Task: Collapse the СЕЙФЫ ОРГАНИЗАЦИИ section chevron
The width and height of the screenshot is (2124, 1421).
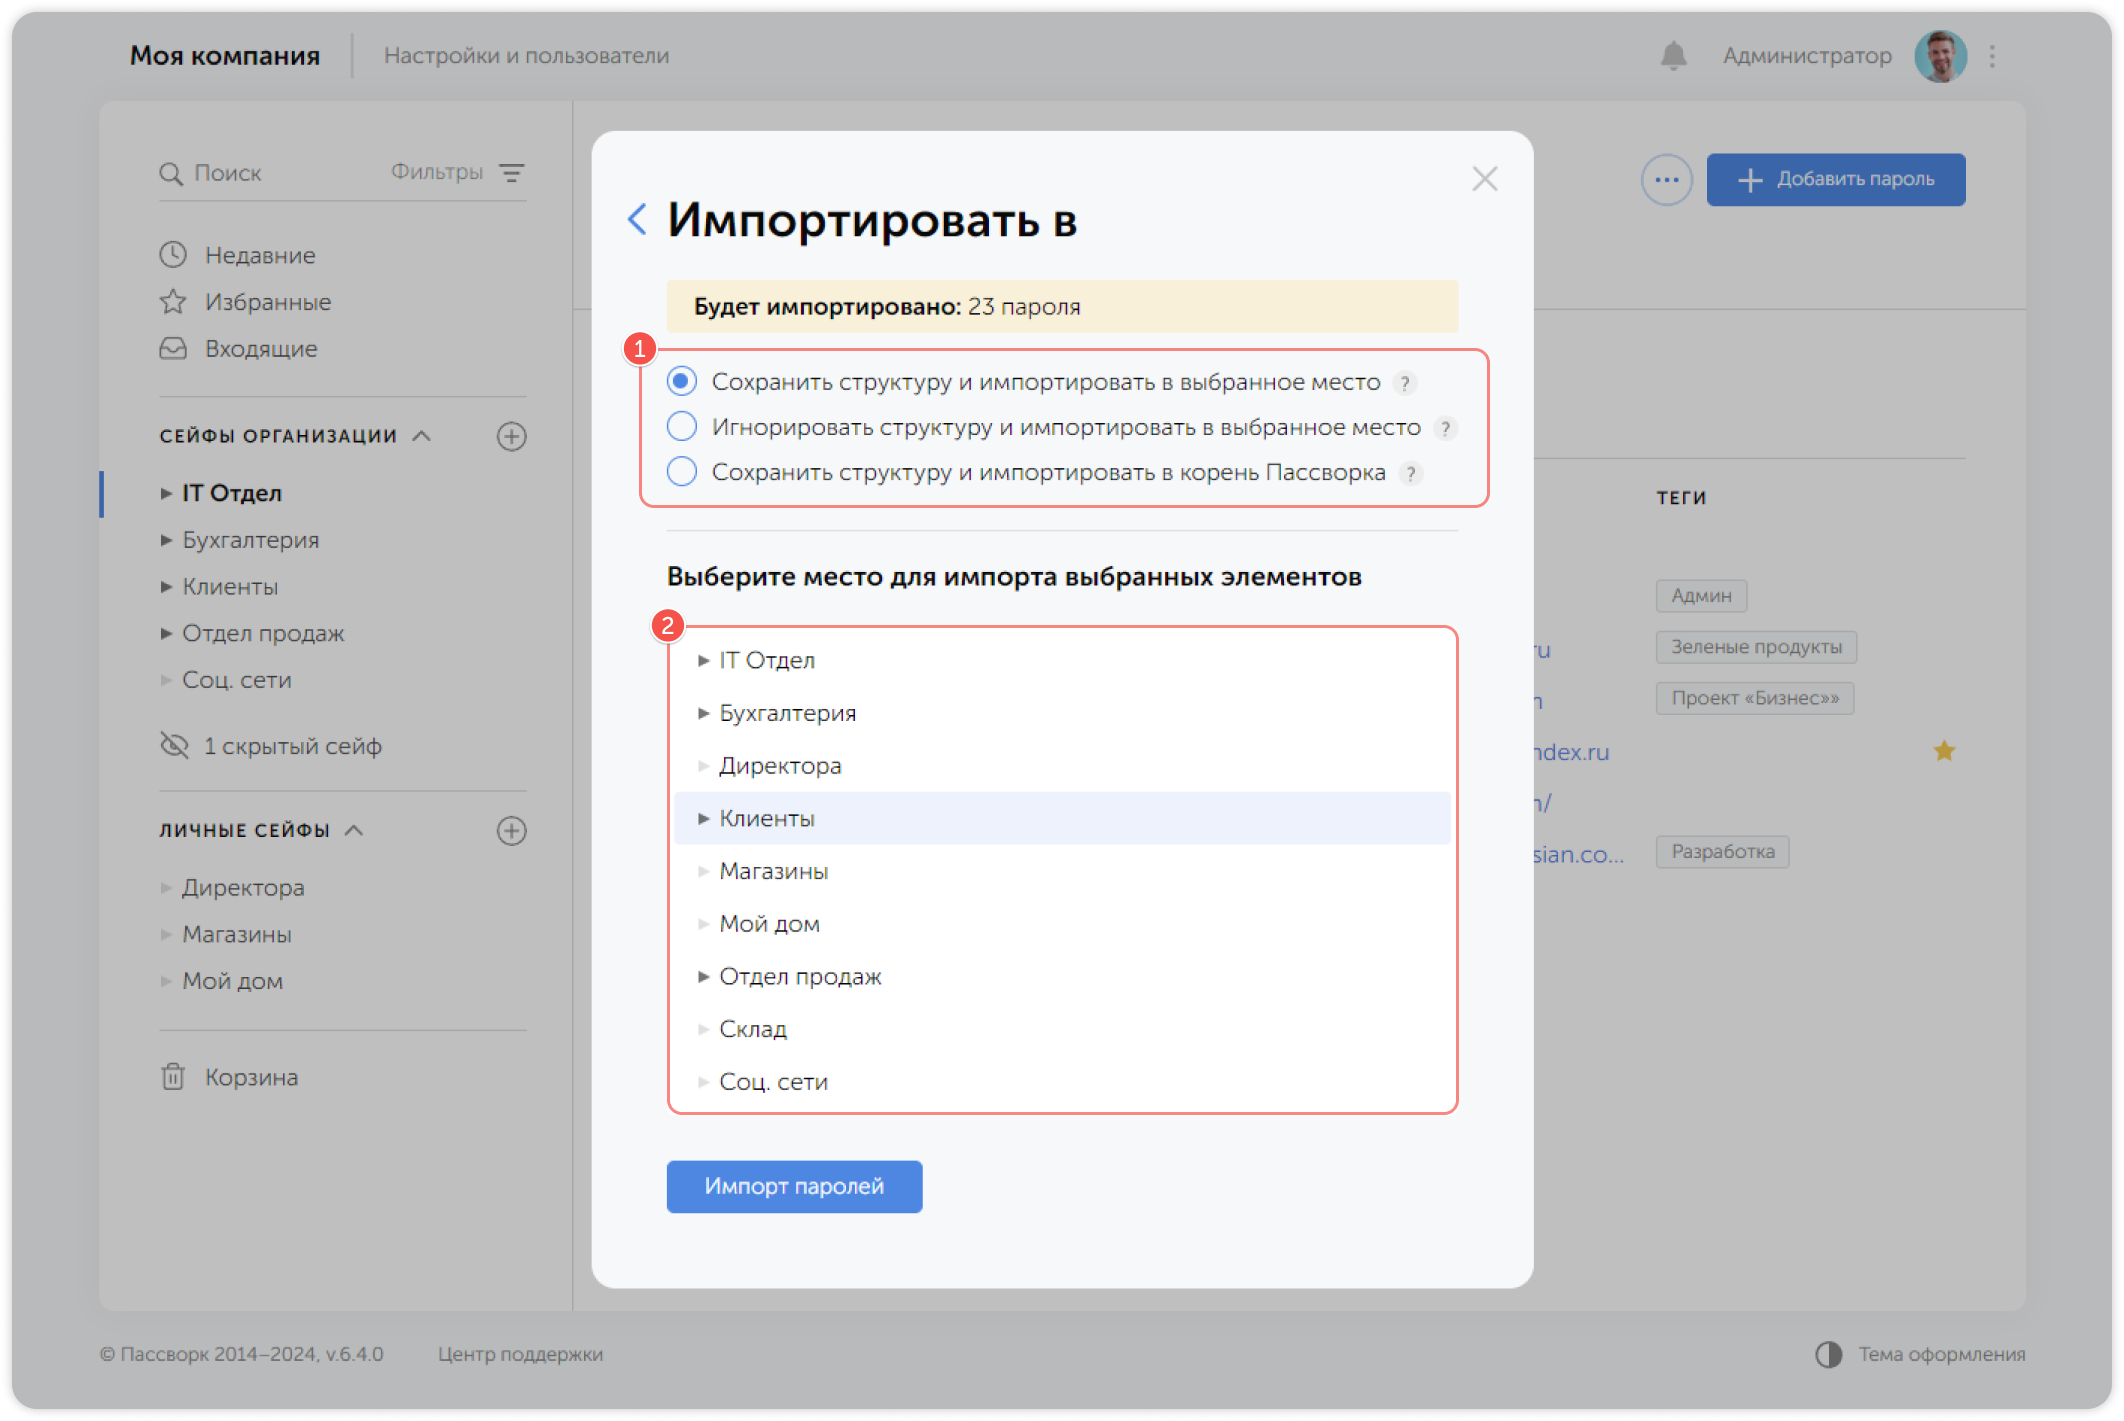Action: pyautogui.click(x=421, y=436)
